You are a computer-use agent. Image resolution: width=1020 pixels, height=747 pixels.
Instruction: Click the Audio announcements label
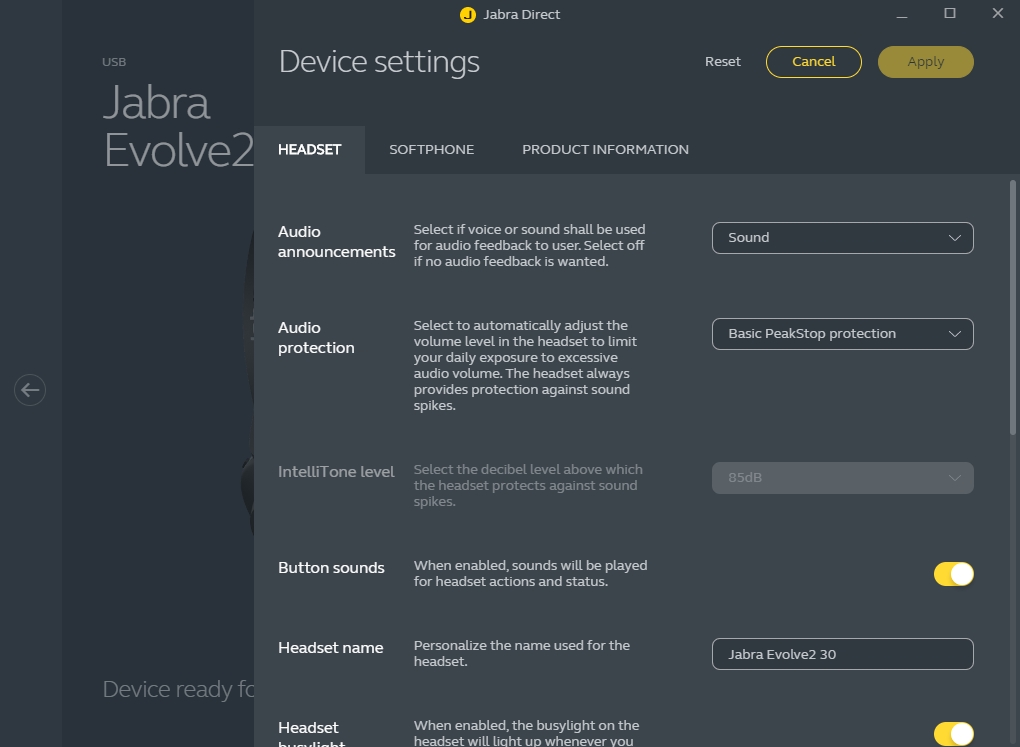[x=336, y=241]
